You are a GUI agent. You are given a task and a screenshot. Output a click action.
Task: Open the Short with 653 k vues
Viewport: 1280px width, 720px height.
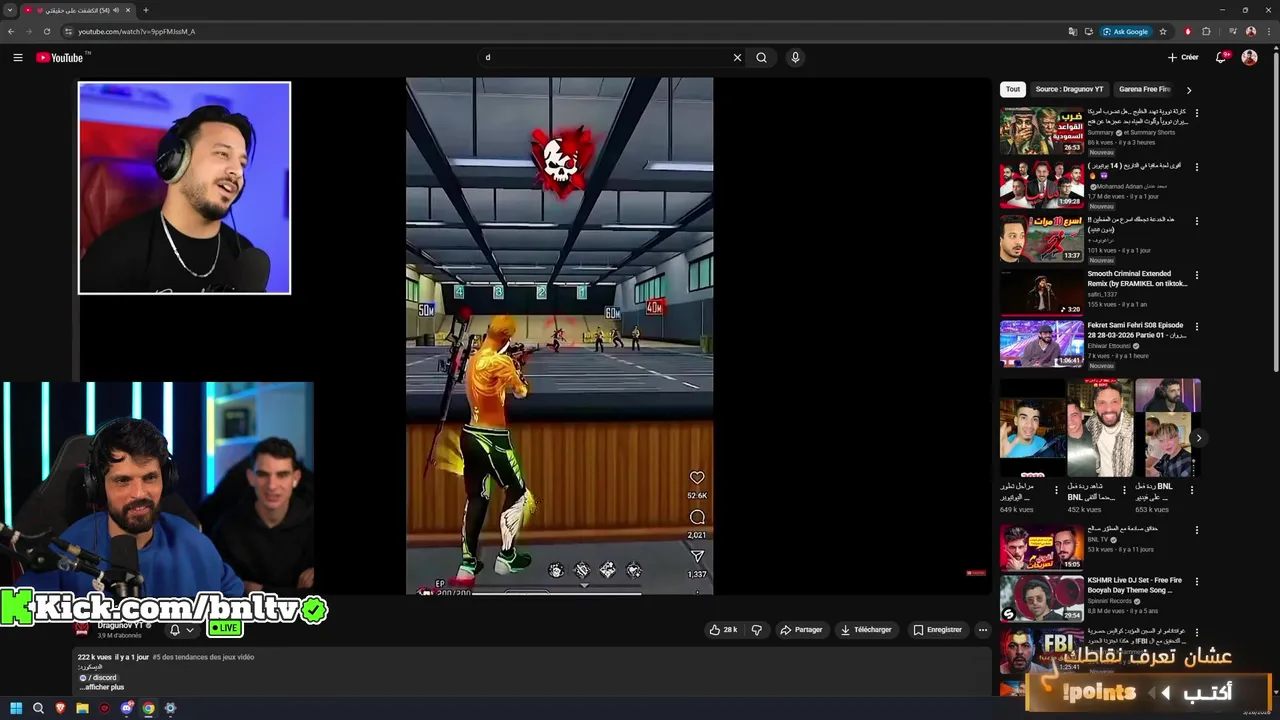click(x=1167, y=428)
